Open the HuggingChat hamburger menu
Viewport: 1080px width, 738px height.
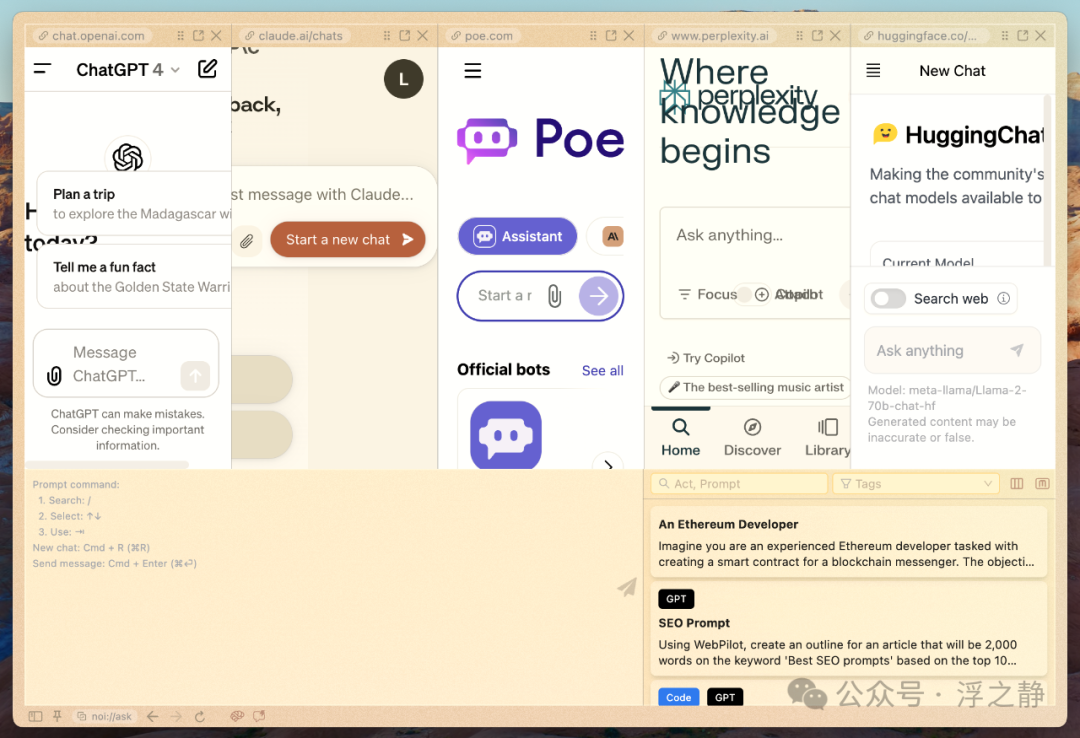pyautogui.click(x=873, y=70)
